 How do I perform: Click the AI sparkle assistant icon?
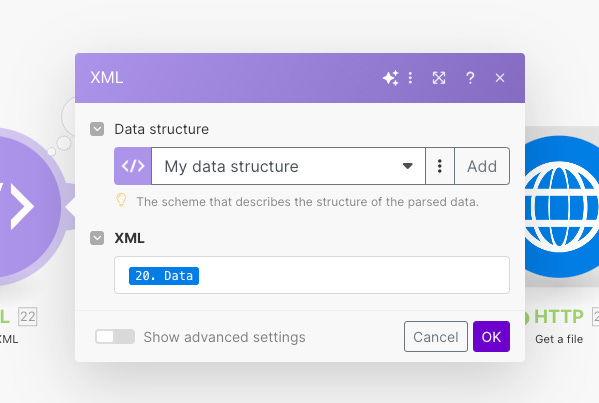[390, 78]
